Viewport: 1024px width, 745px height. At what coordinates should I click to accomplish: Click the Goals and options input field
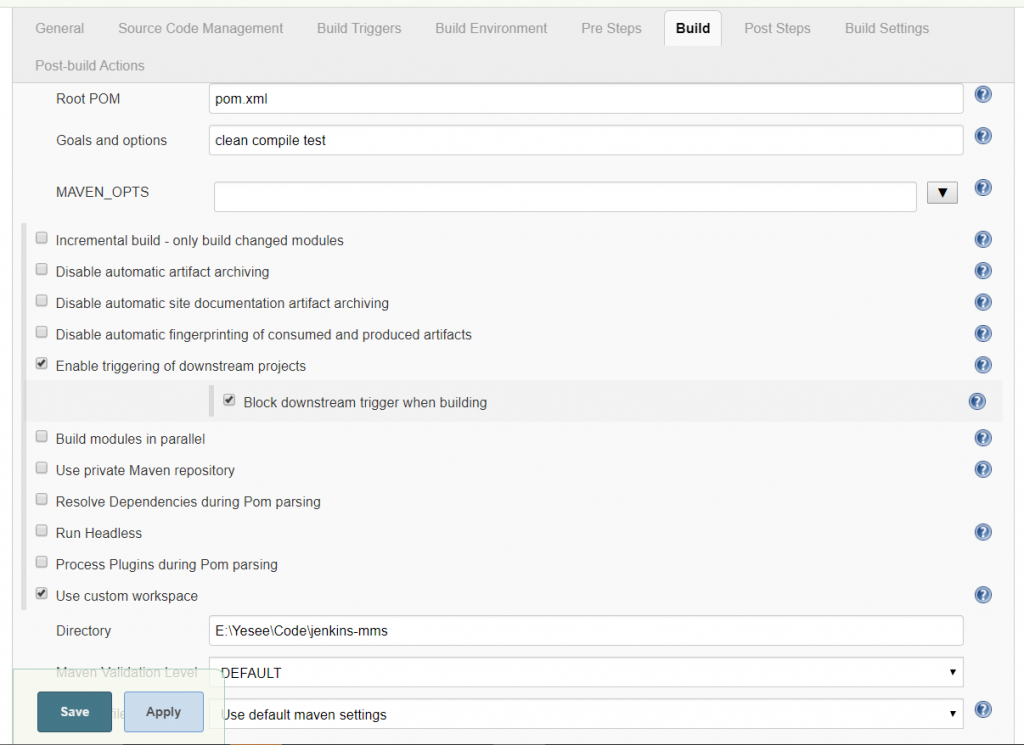(x=586, y=140)
